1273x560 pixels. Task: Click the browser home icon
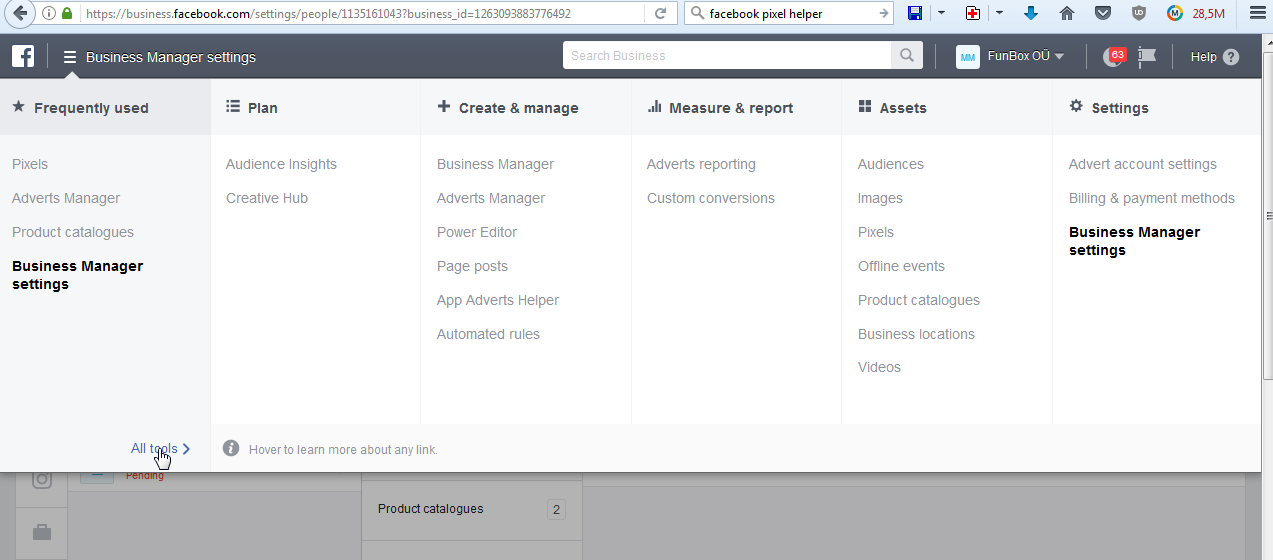[x=1067, y=14]
